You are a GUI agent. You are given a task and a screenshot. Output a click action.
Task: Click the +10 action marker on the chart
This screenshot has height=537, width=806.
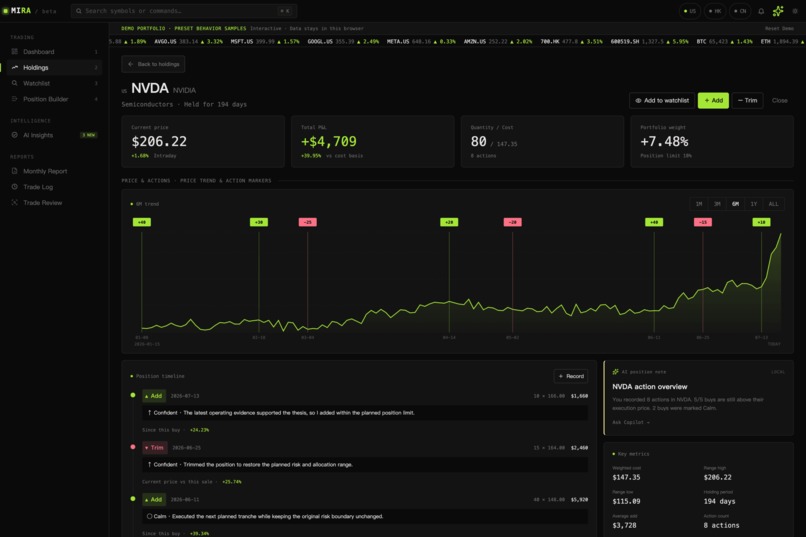[761, 222]
